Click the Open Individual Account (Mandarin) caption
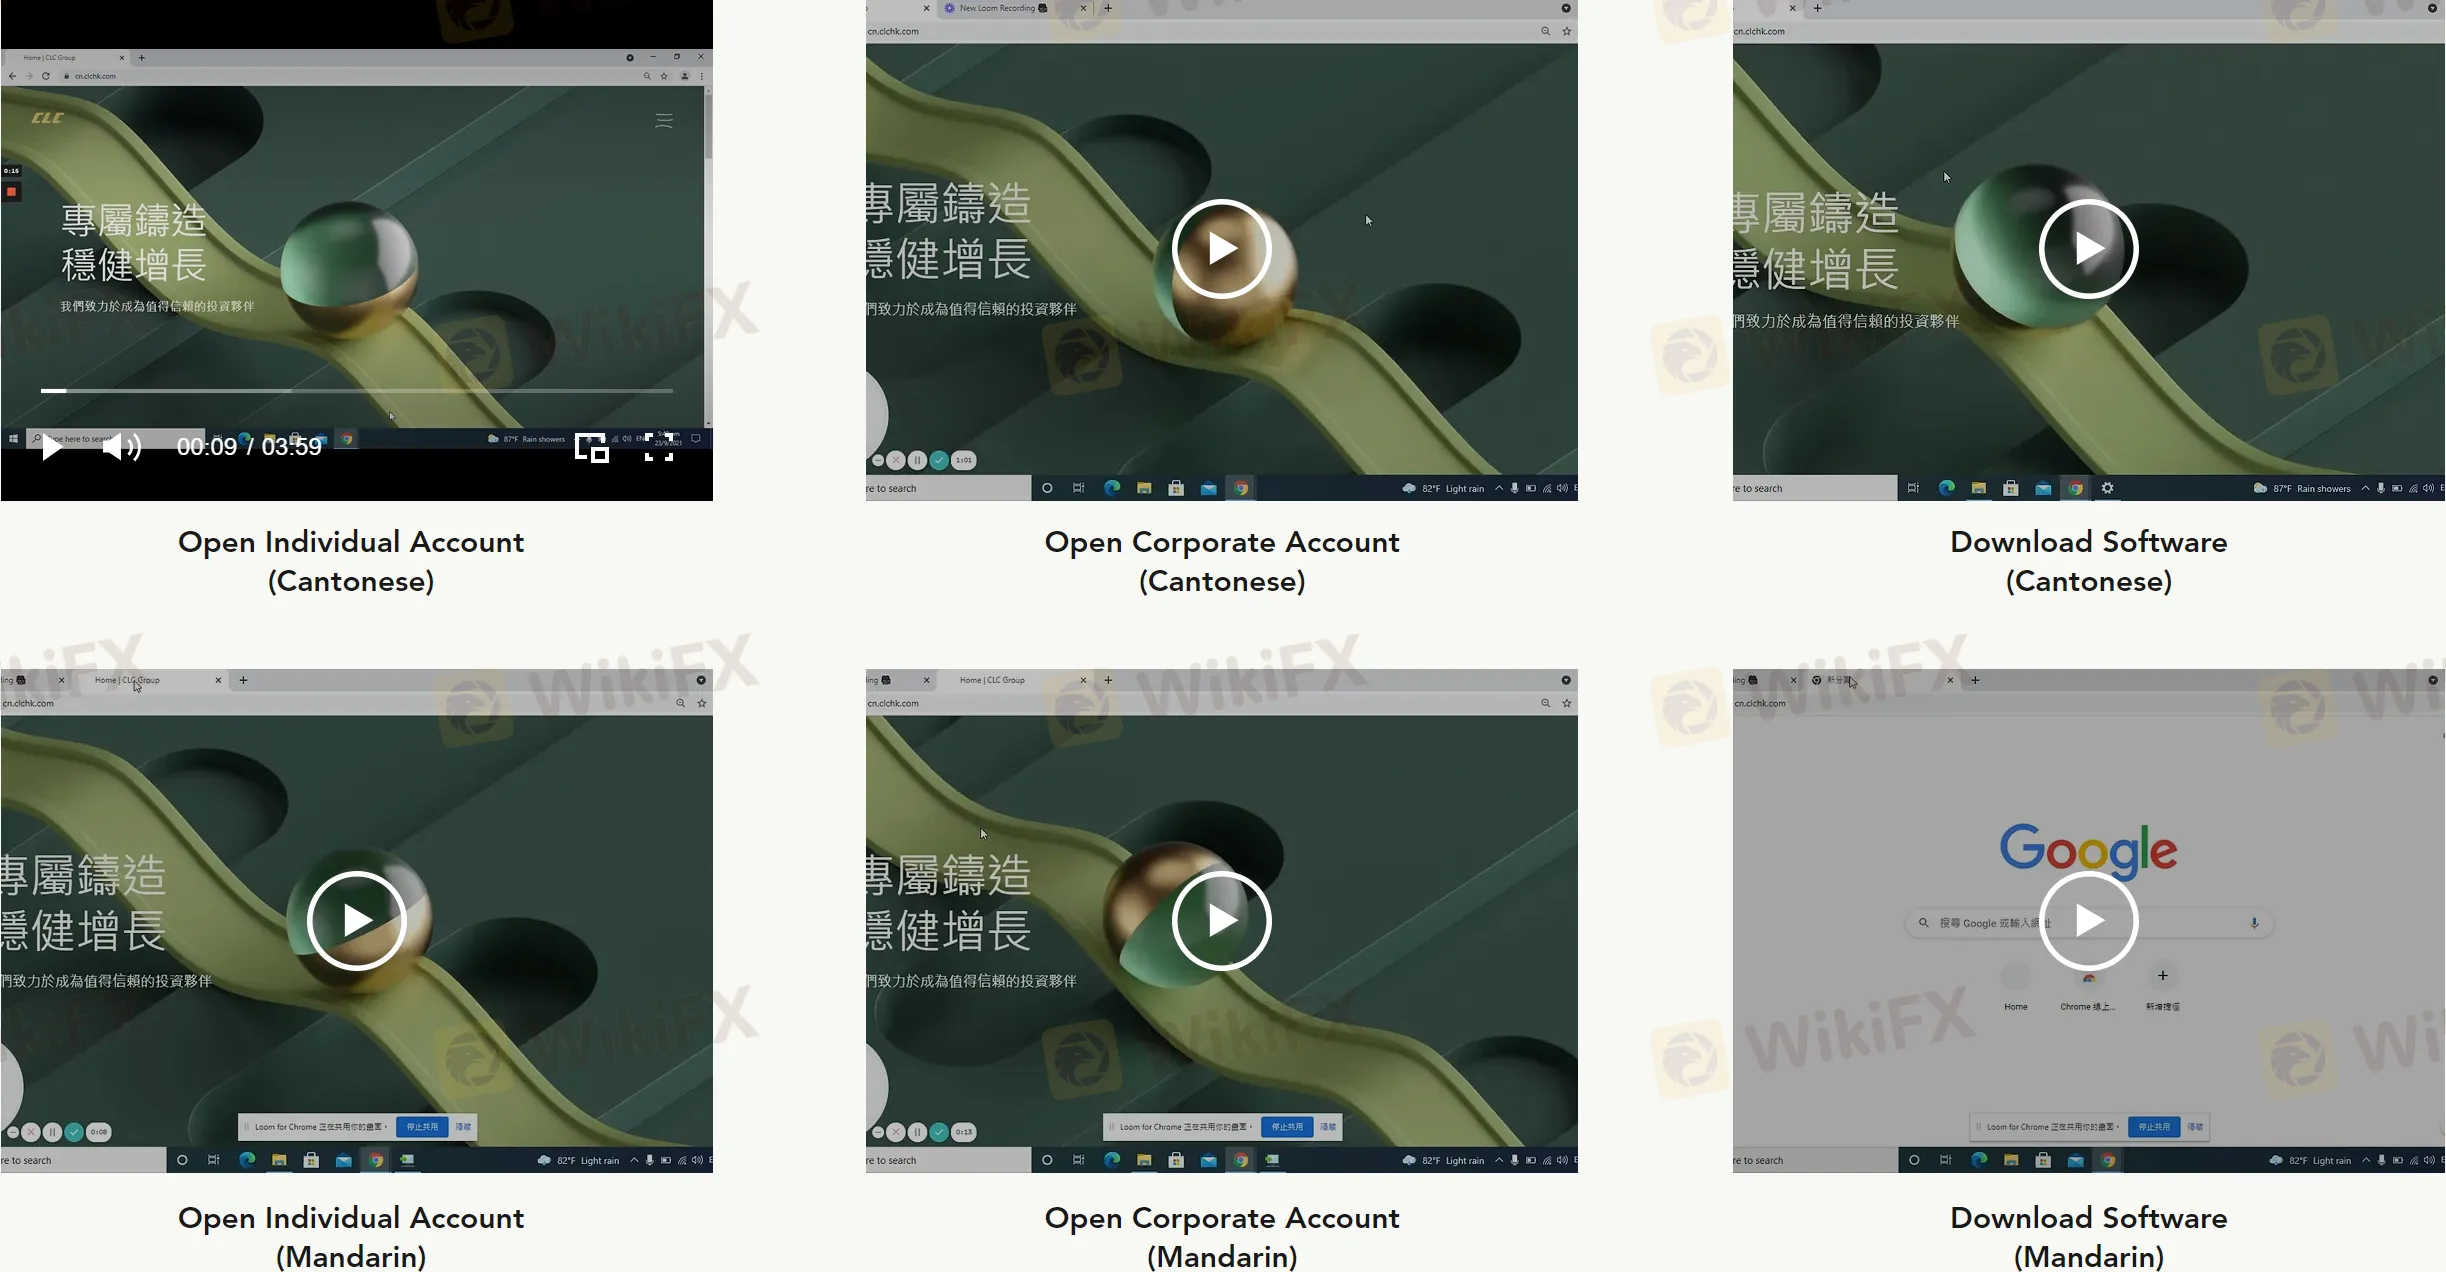The width and height of the screenshot is (2446, 1272). (351, 1236)
